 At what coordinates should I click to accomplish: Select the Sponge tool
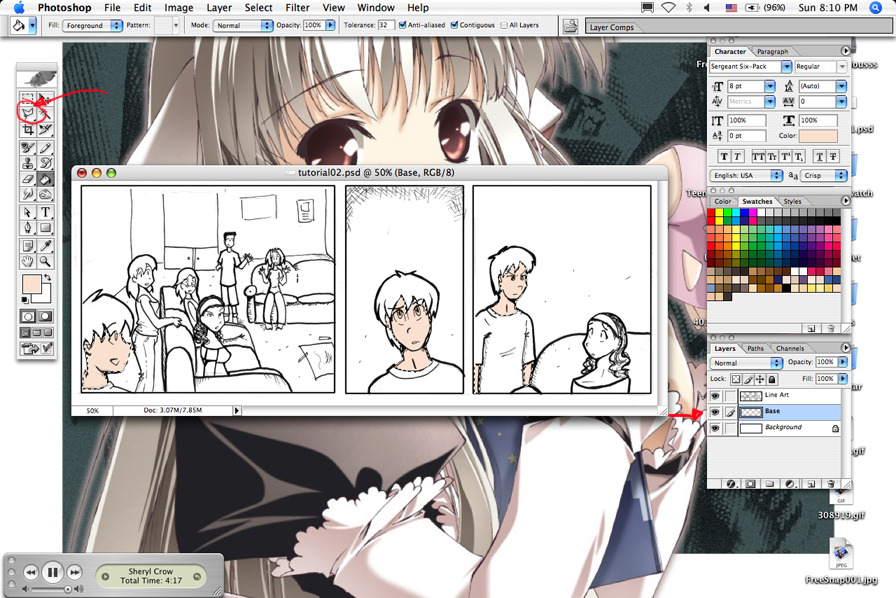coord(45,194)
